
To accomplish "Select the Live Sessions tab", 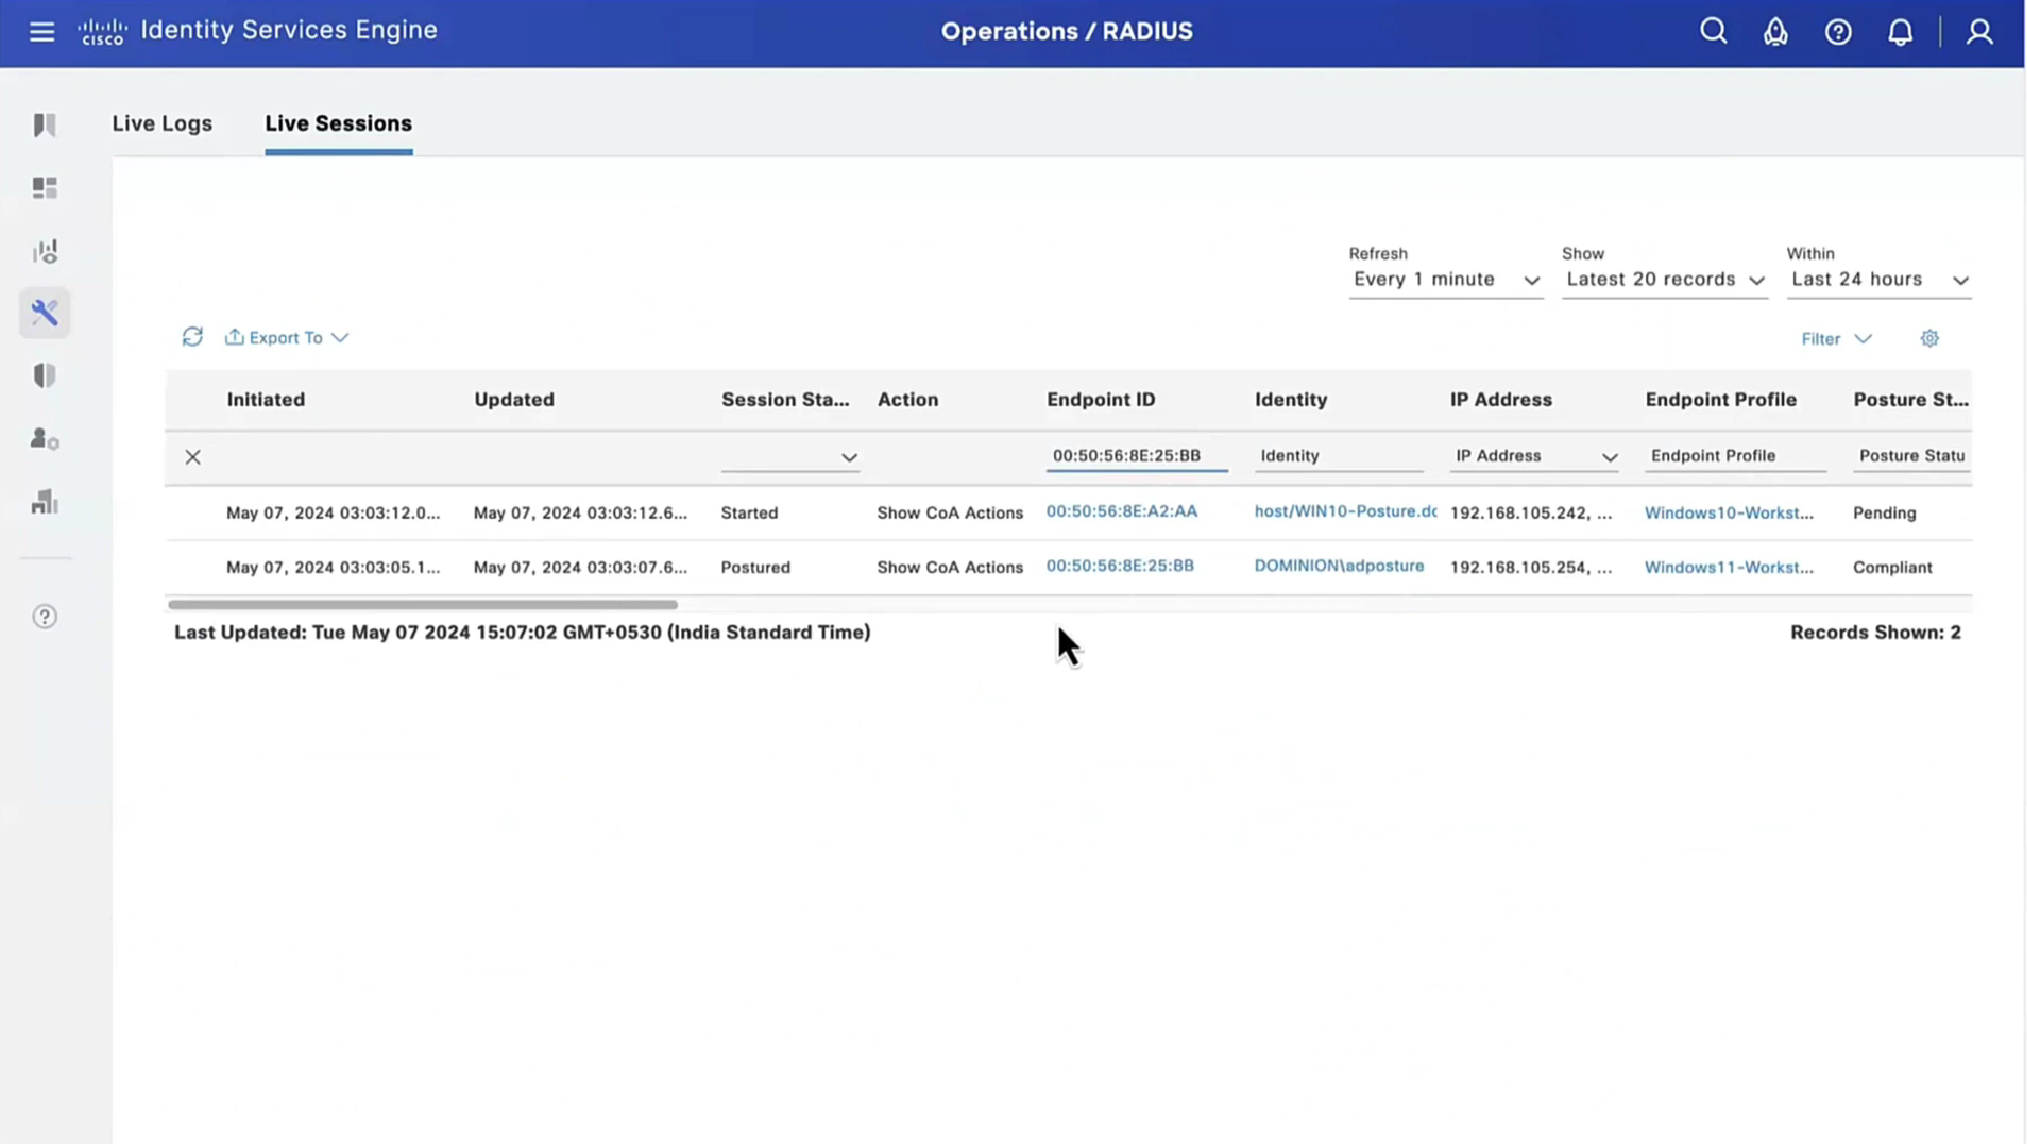I will tap(338, 123).
